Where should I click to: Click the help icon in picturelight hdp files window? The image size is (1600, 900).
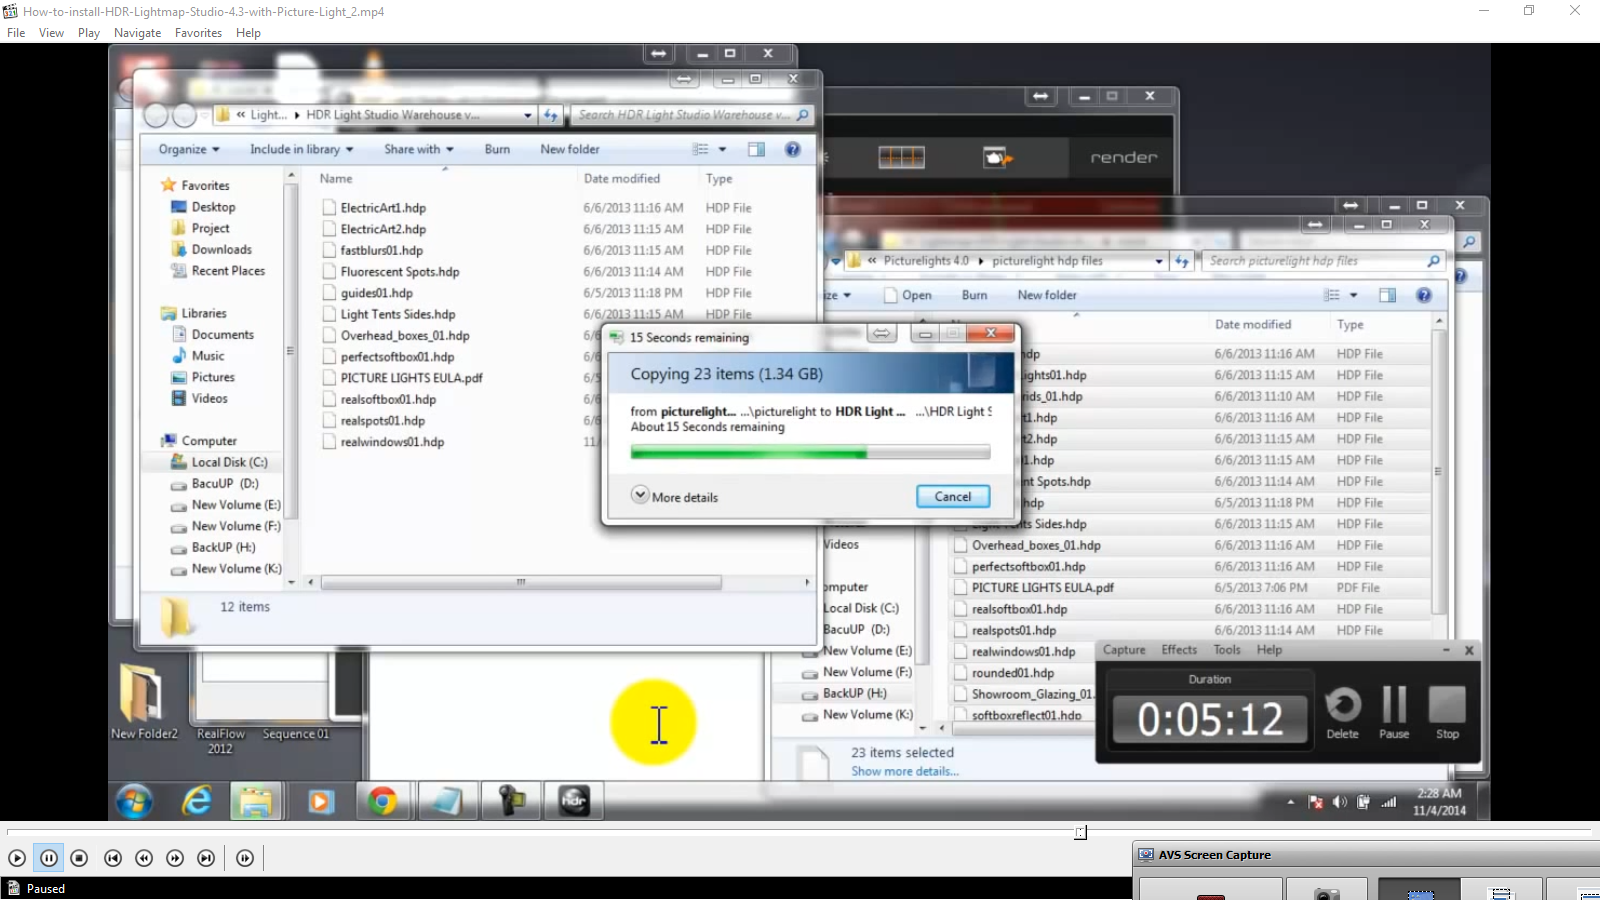(1424, 295)
